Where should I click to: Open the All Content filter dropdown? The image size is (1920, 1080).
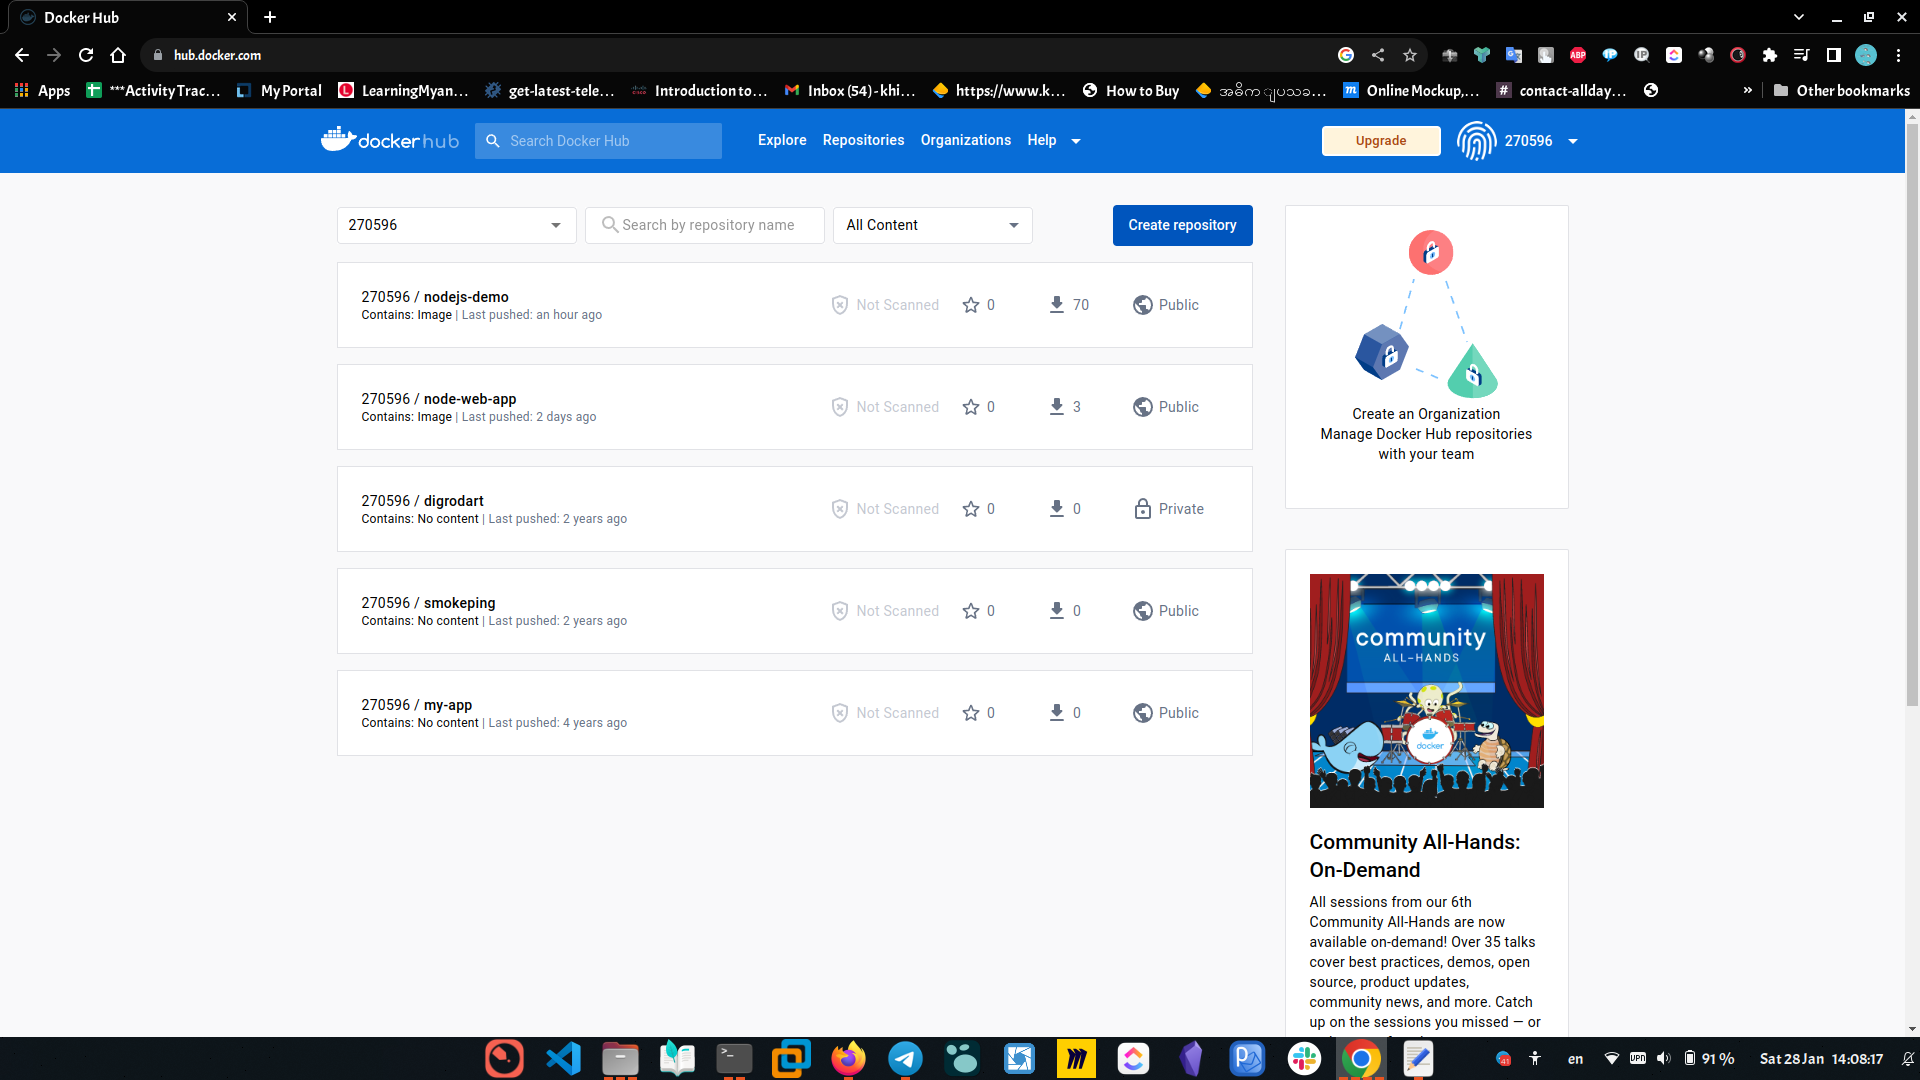pos(932,225)
